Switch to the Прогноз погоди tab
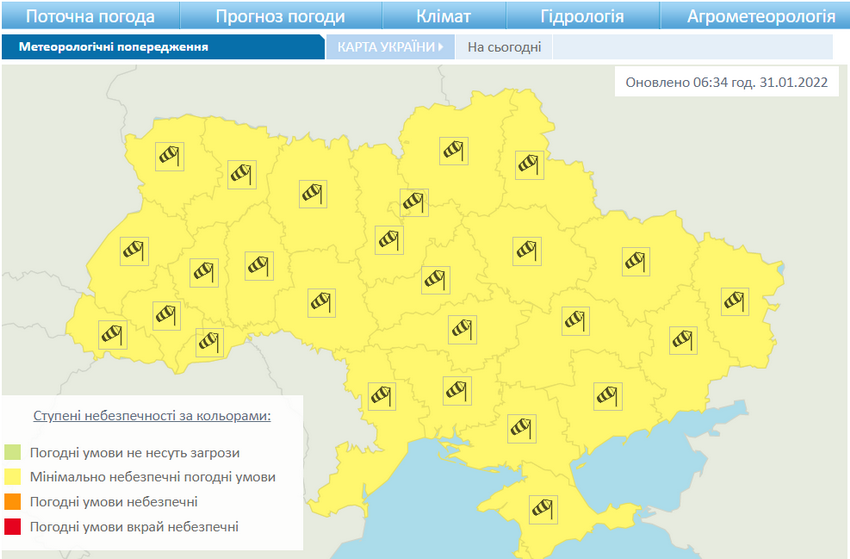Image resolution: width=850 pixels, height=559 pixels. (281, 16)
